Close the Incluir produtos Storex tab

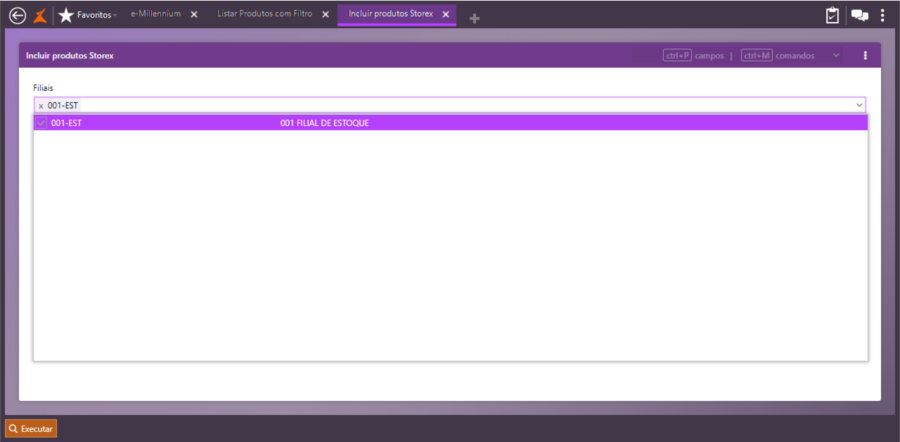pyautogui.click(x=445, y=14)
